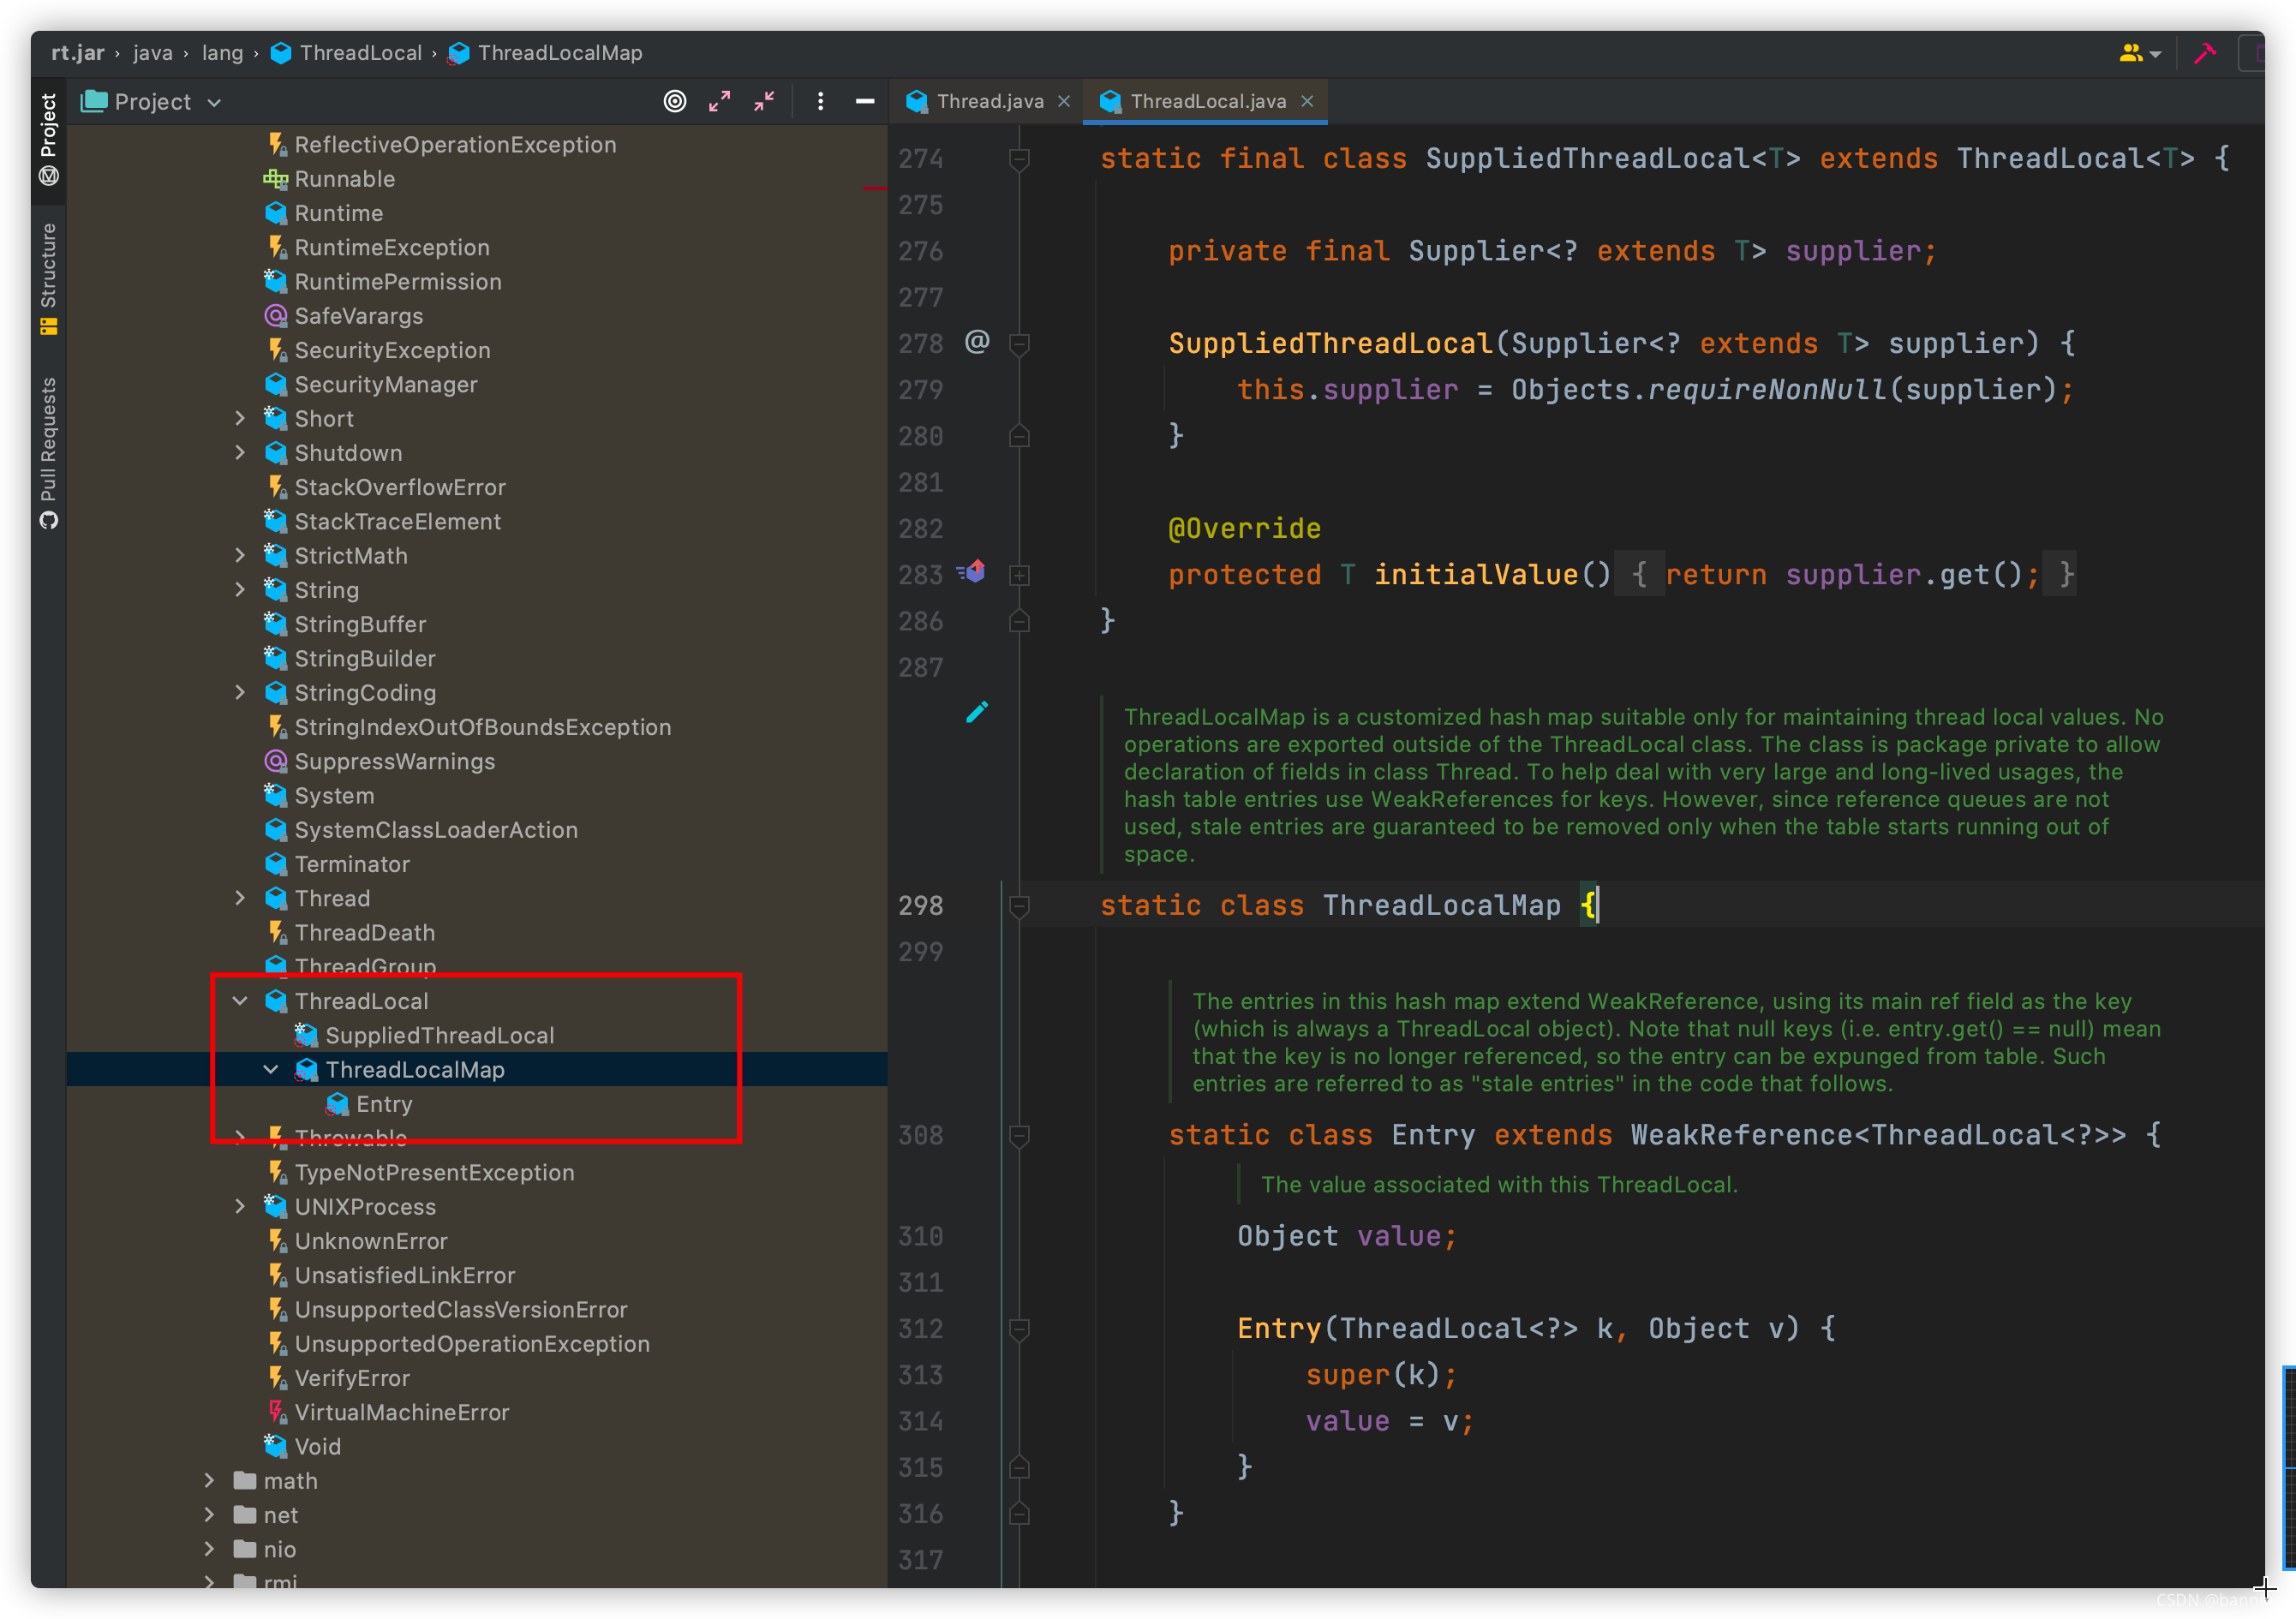Viewport: 2296px width, 1619px height.
Task: Toggle code folding at line 274
Action: click(x=1019, y=159)
